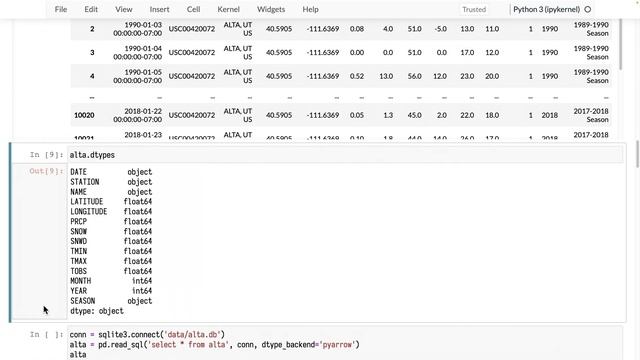Click 'data/alta.db' string in code

[192, 335]
